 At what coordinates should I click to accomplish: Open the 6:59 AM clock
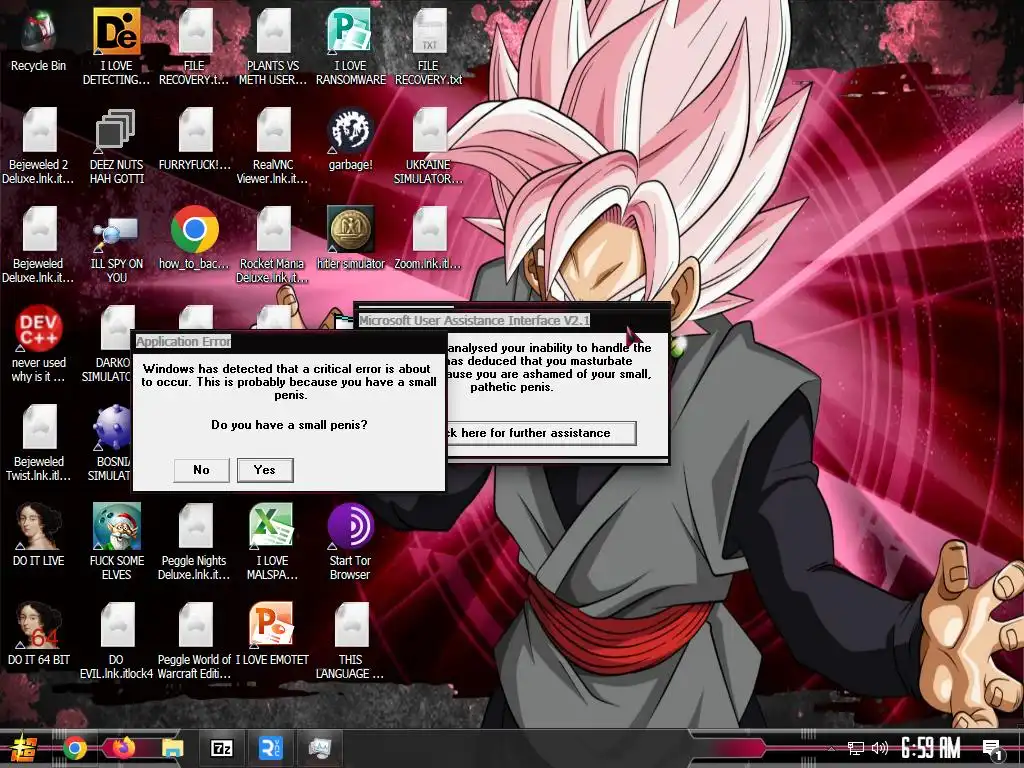(x=931, y=748)
